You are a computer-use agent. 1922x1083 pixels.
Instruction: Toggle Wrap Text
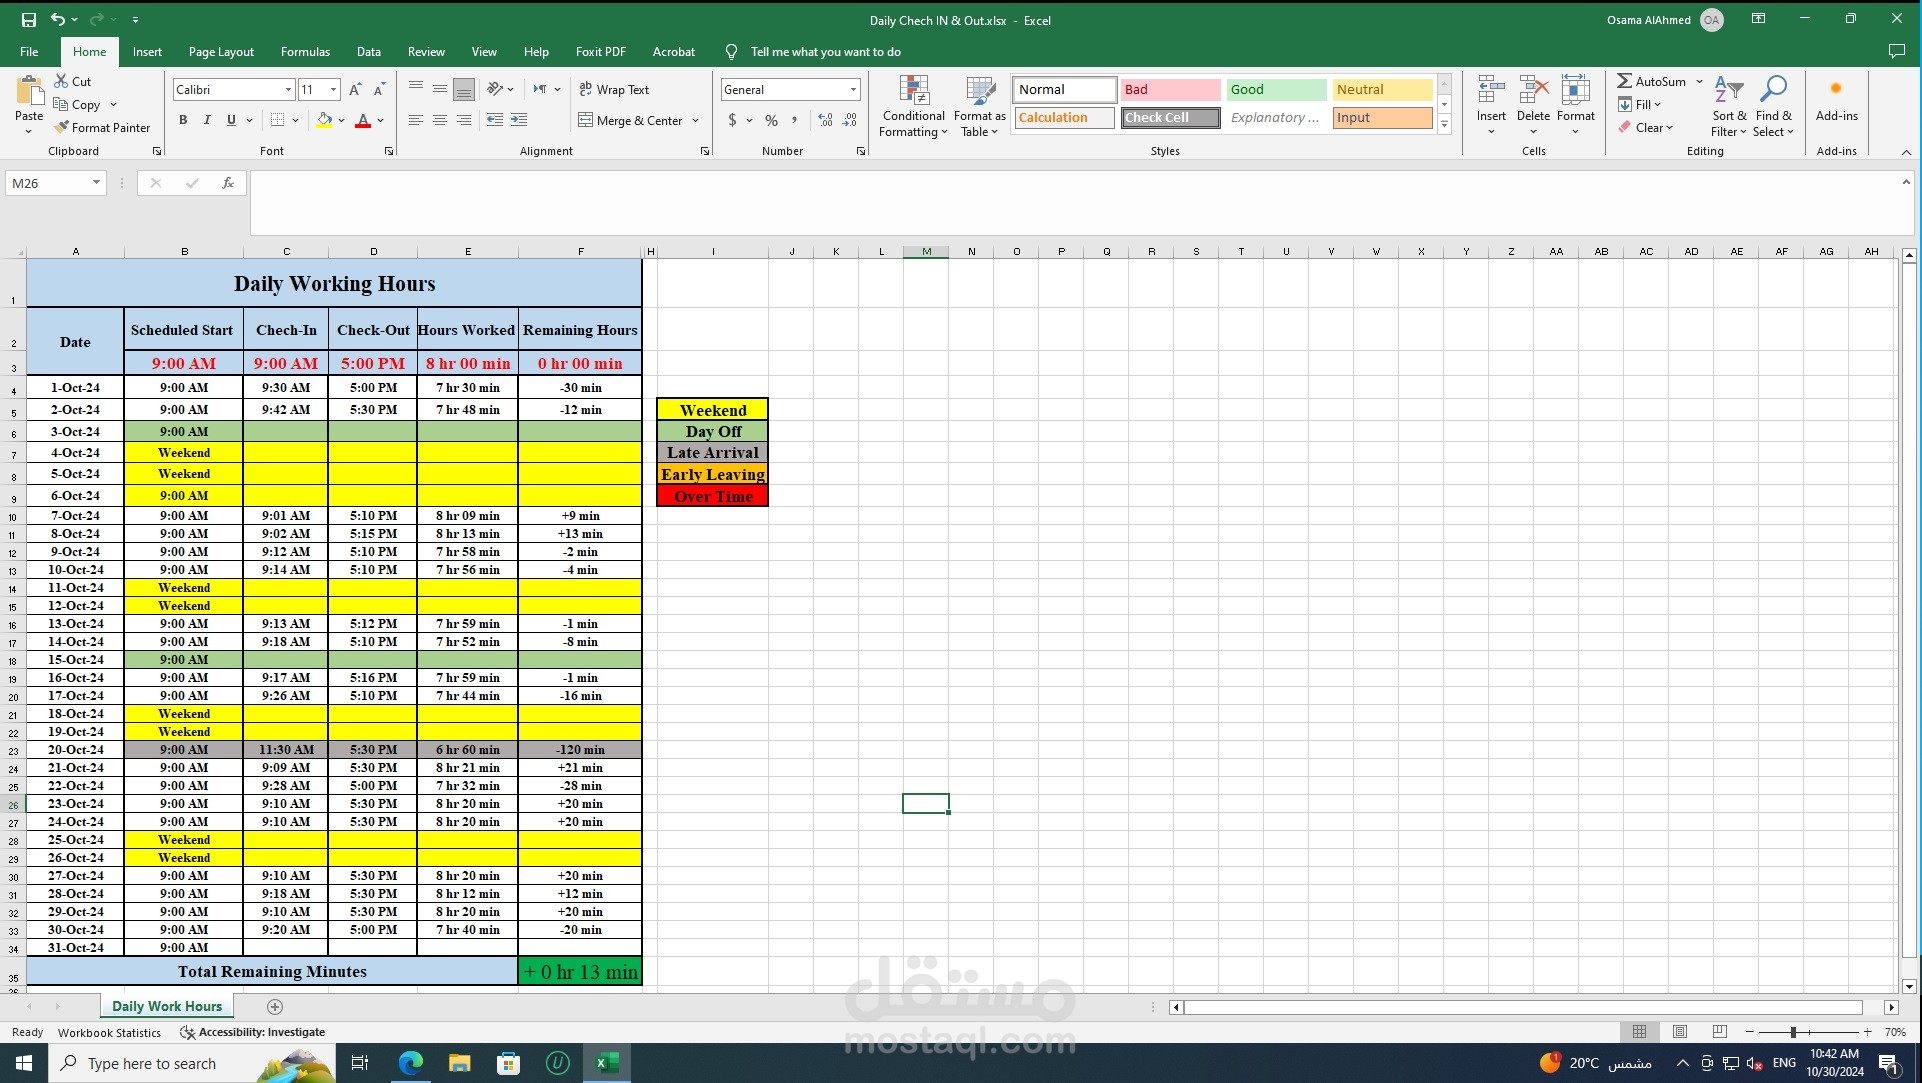(x=614, y=89)
